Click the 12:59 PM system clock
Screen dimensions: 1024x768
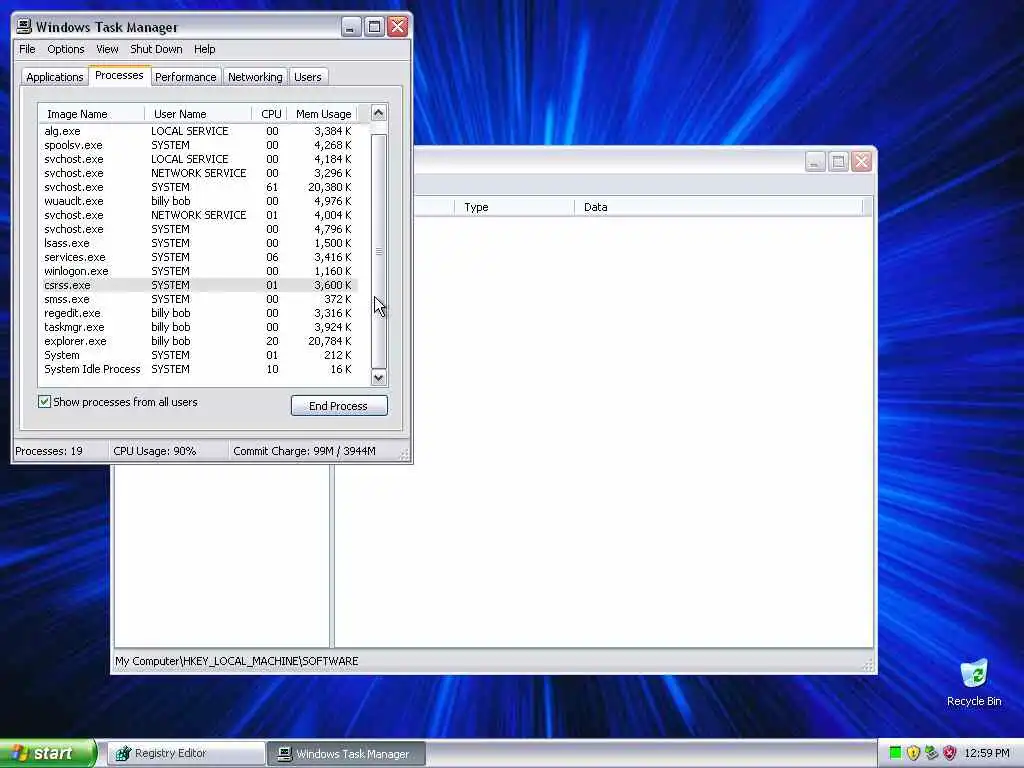(987, 753)
